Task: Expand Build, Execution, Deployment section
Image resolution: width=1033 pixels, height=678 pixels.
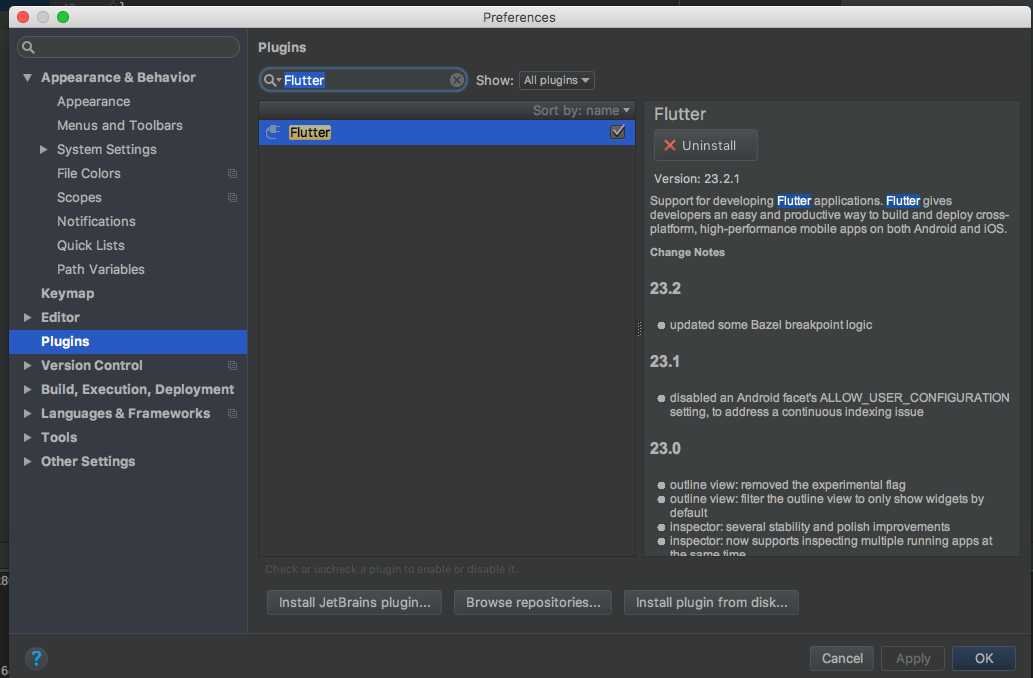Action: [27, 389]
